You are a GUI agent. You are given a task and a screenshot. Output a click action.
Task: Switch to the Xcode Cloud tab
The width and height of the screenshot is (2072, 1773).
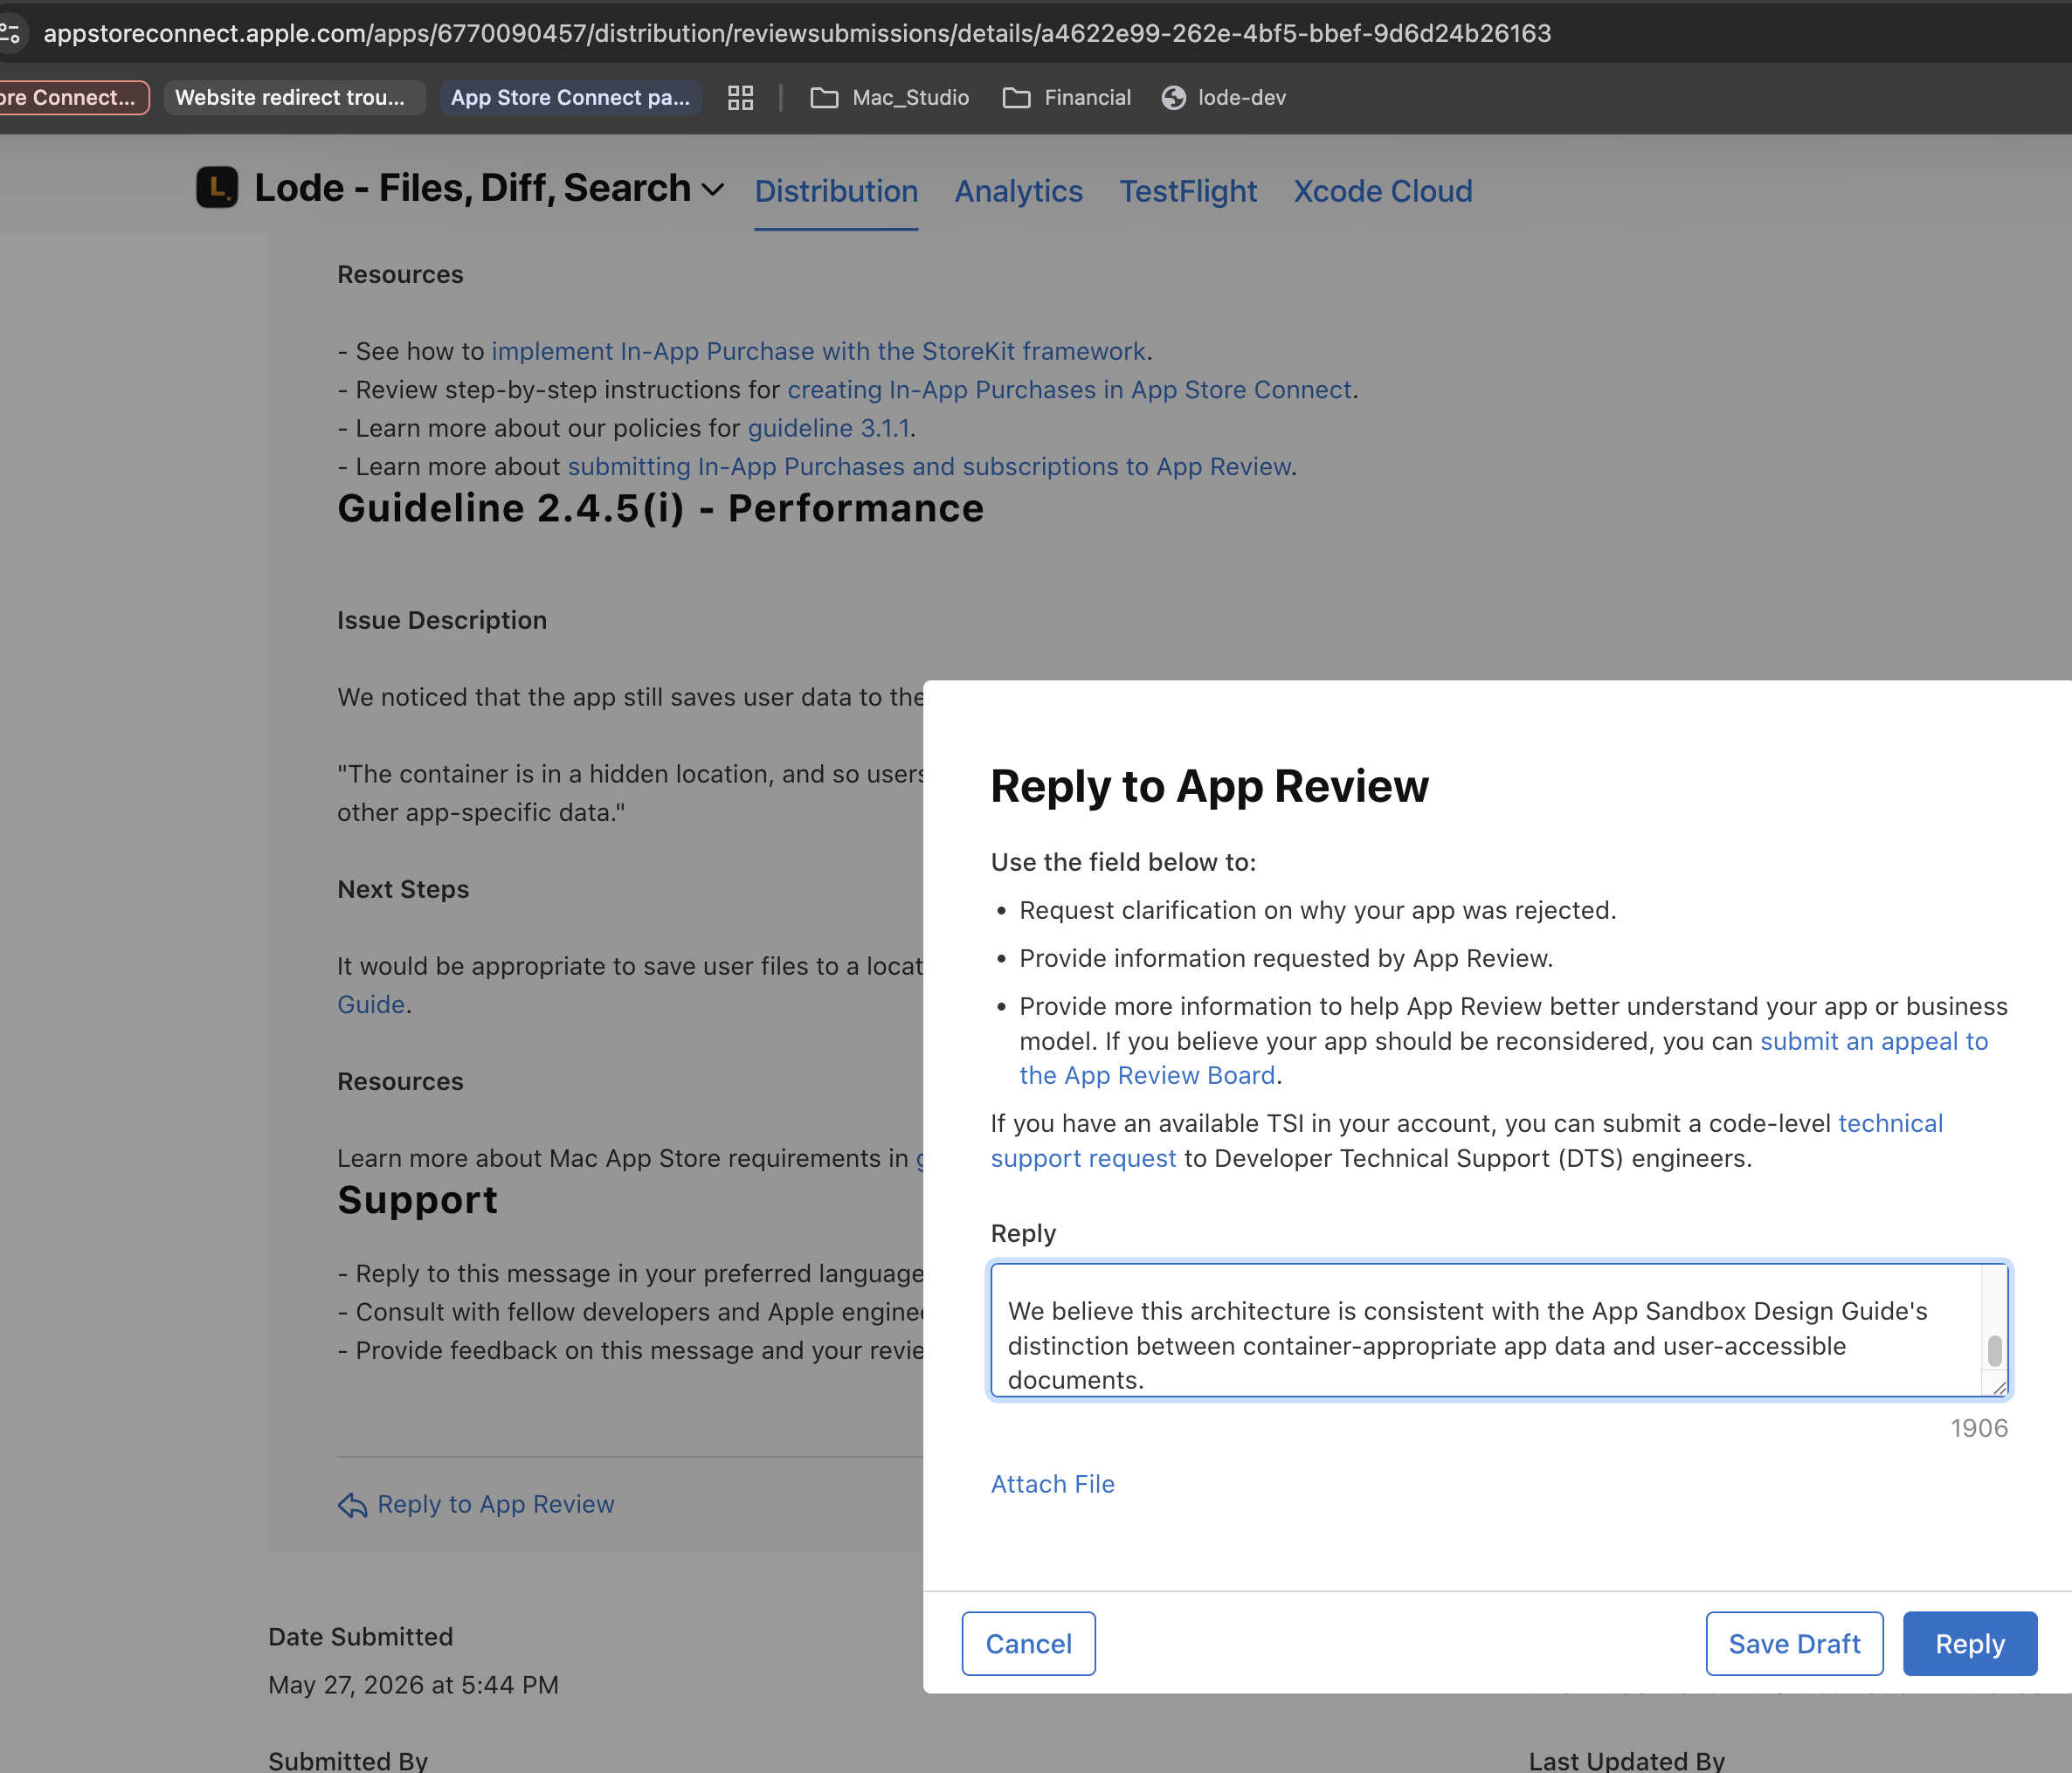[x=1383, y=191]
